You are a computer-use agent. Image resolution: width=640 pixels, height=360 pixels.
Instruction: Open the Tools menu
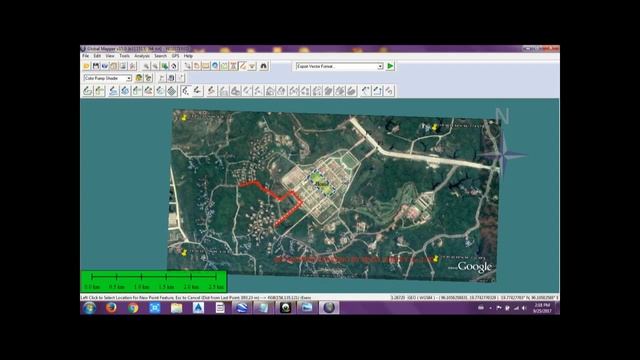click(x=124, y=56)
